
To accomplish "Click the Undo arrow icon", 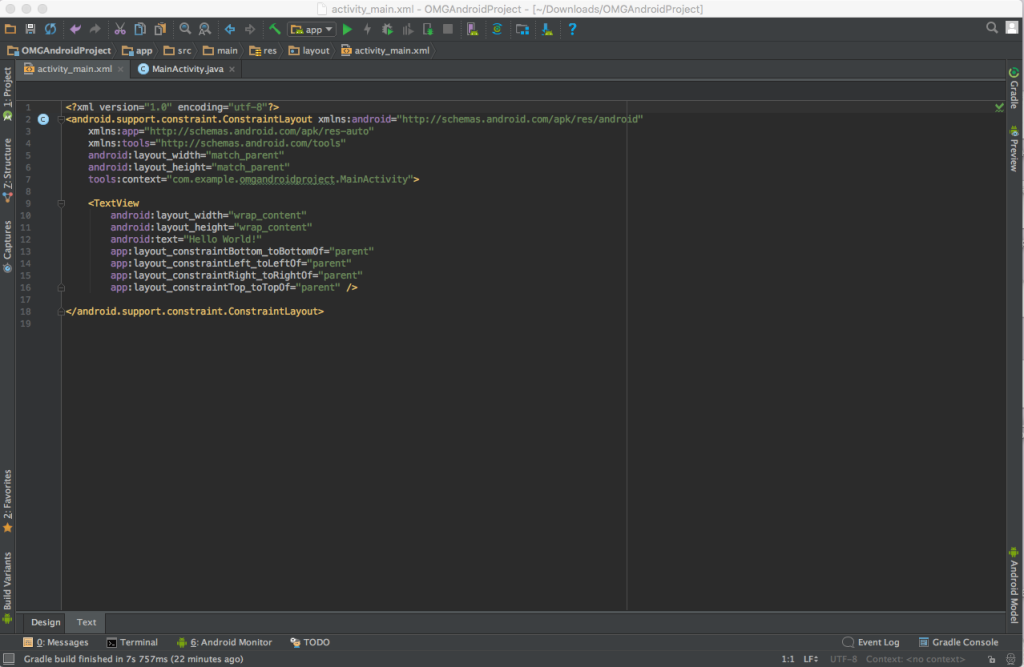I will pos(75,30).
